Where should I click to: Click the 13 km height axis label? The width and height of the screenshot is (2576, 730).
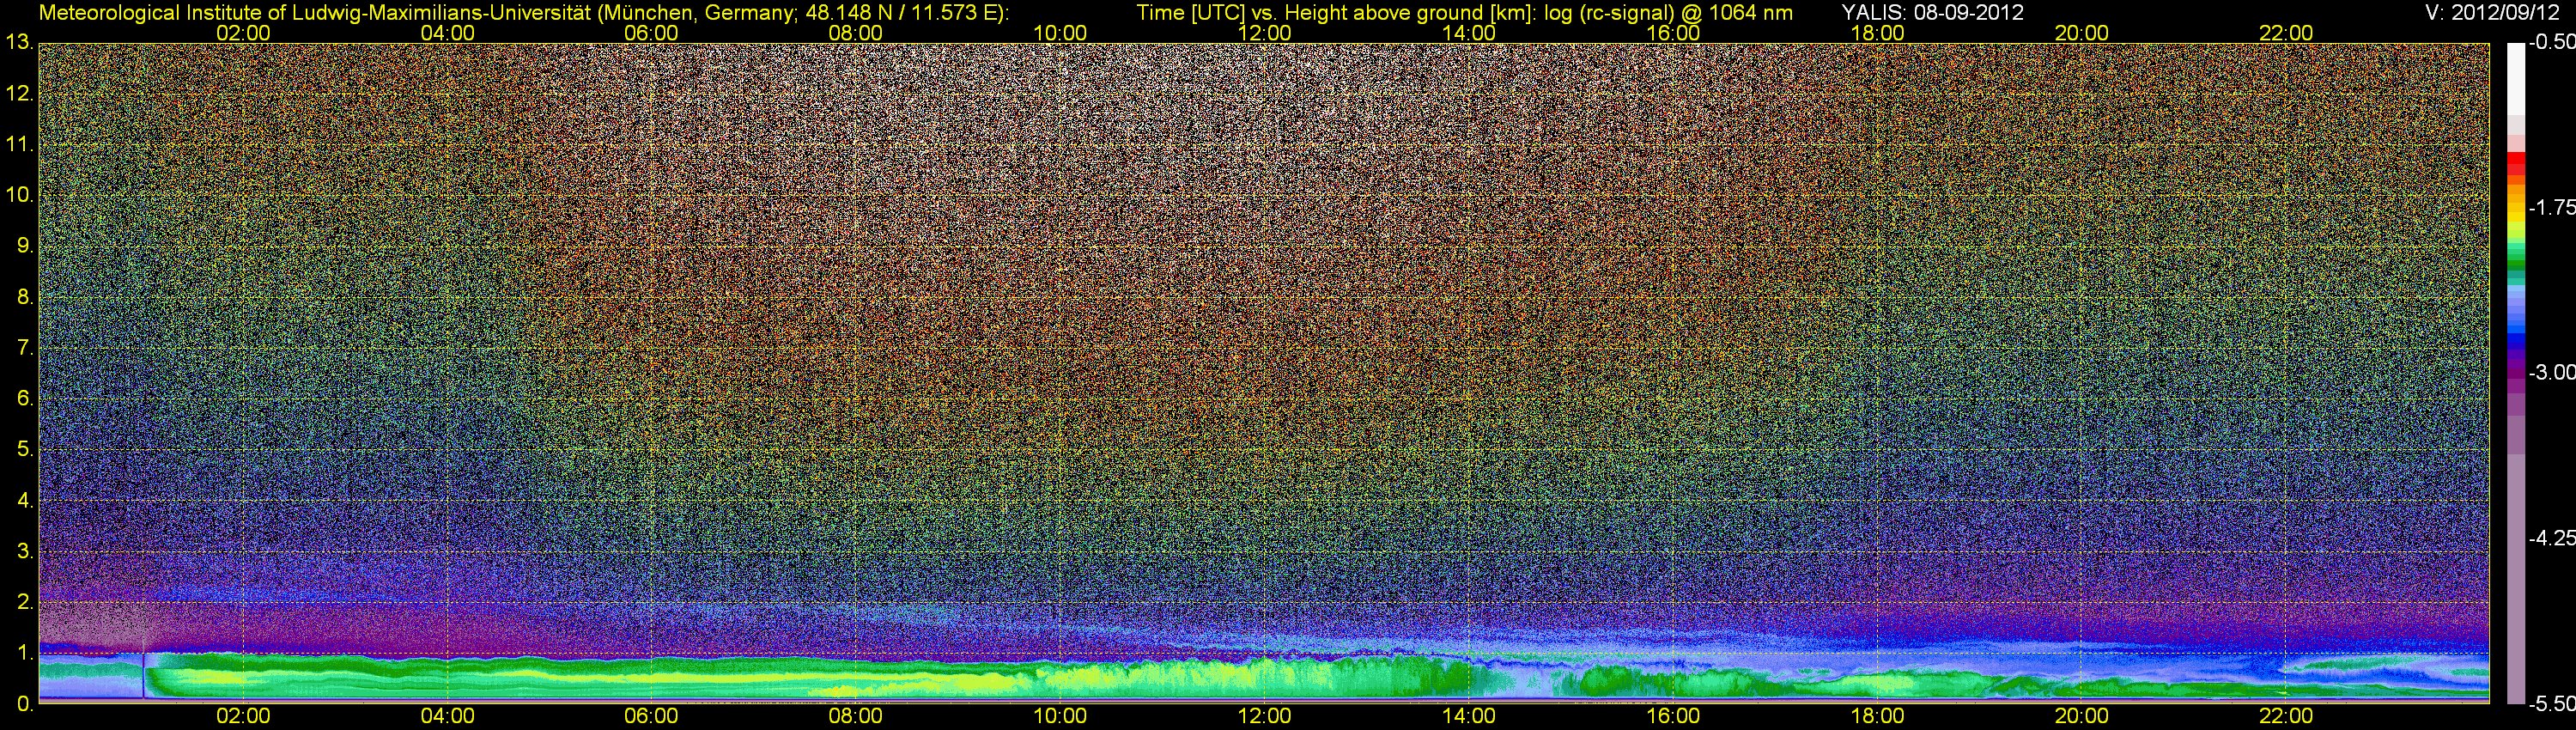(x=19, y=43)
